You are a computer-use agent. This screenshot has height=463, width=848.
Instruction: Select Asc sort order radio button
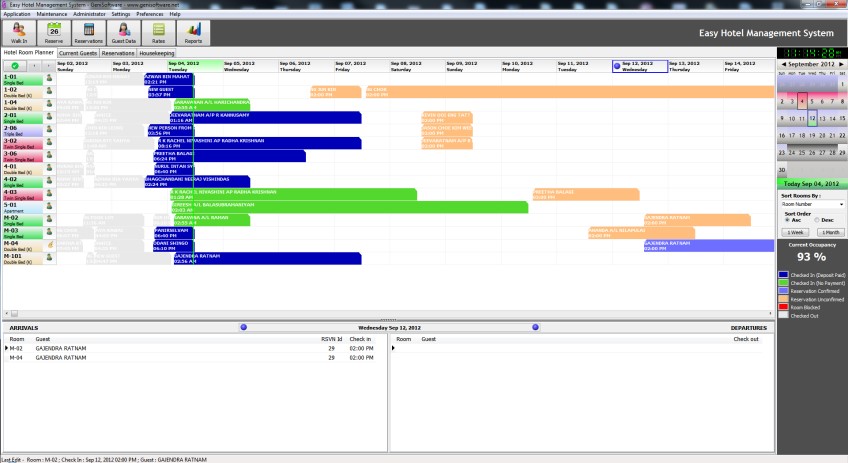[787, 220]
